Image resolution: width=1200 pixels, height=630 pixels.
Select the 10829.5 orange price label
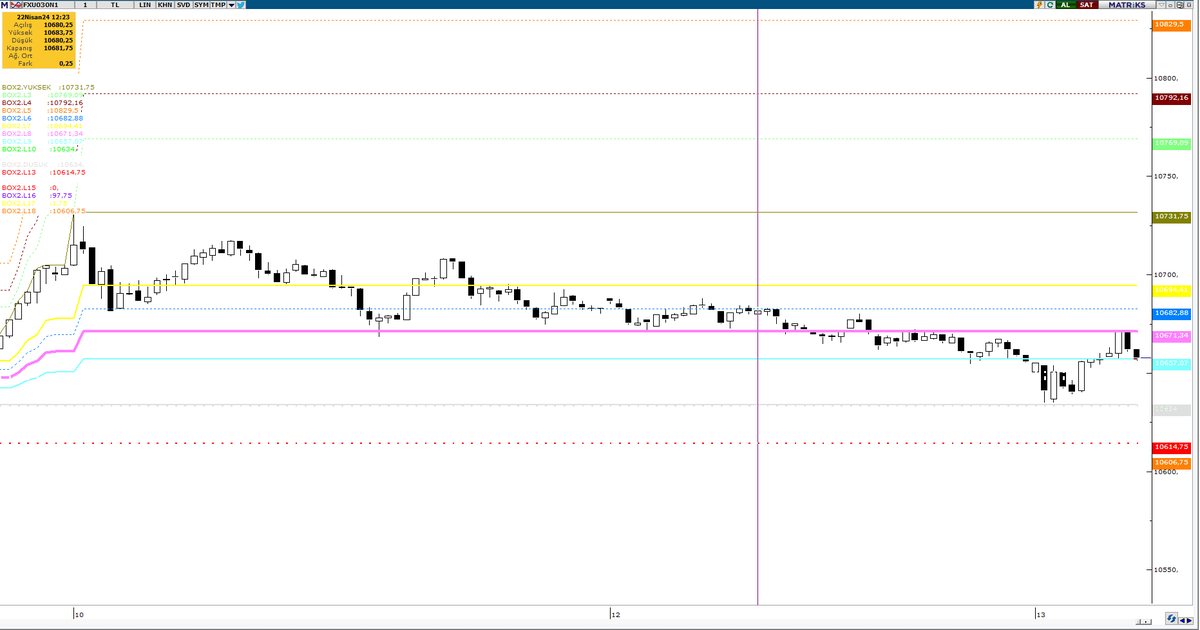tap(1170, 24)
